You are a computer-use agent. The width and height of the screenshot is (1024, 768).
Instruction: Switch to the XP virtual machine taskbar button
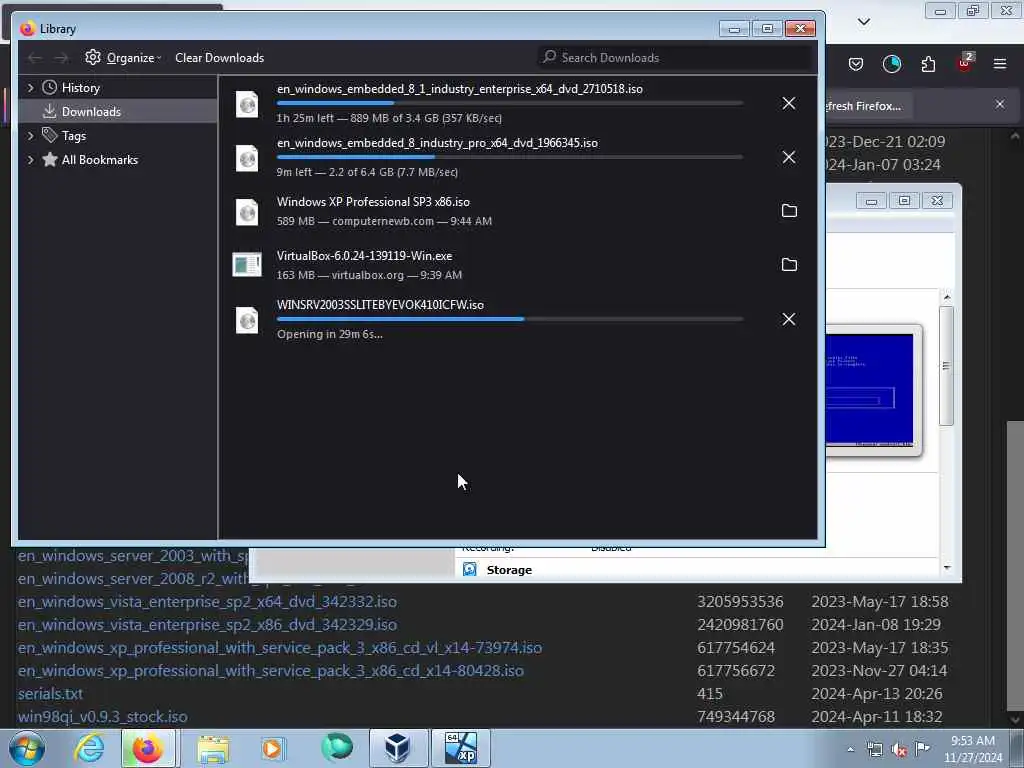click(x=460, y=748)
